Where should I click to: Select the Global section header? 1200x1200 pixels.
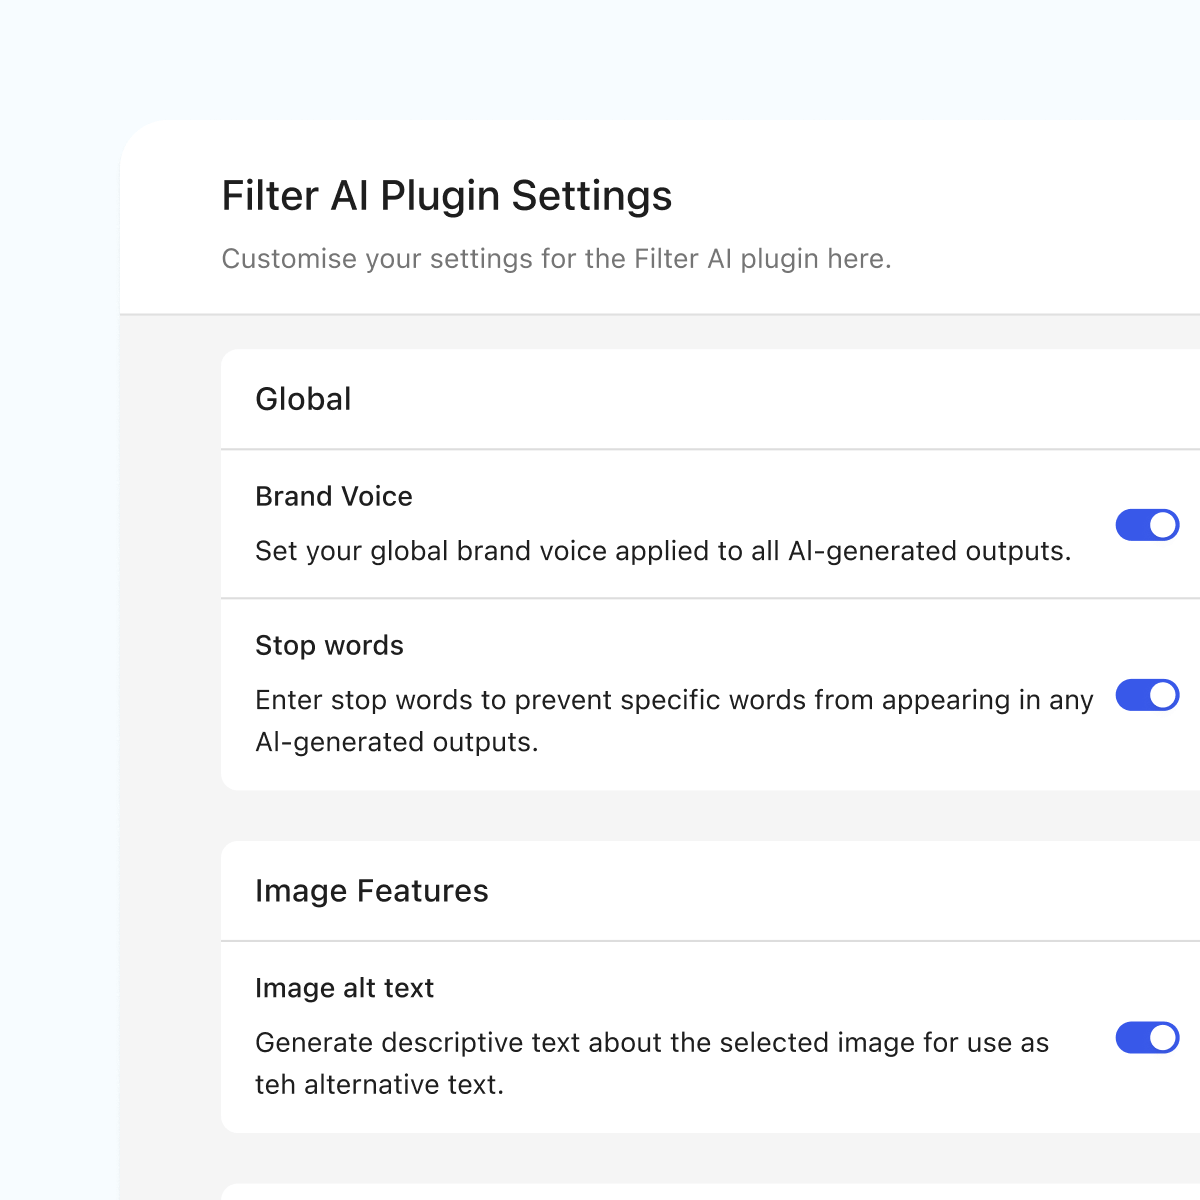[303, 399]
